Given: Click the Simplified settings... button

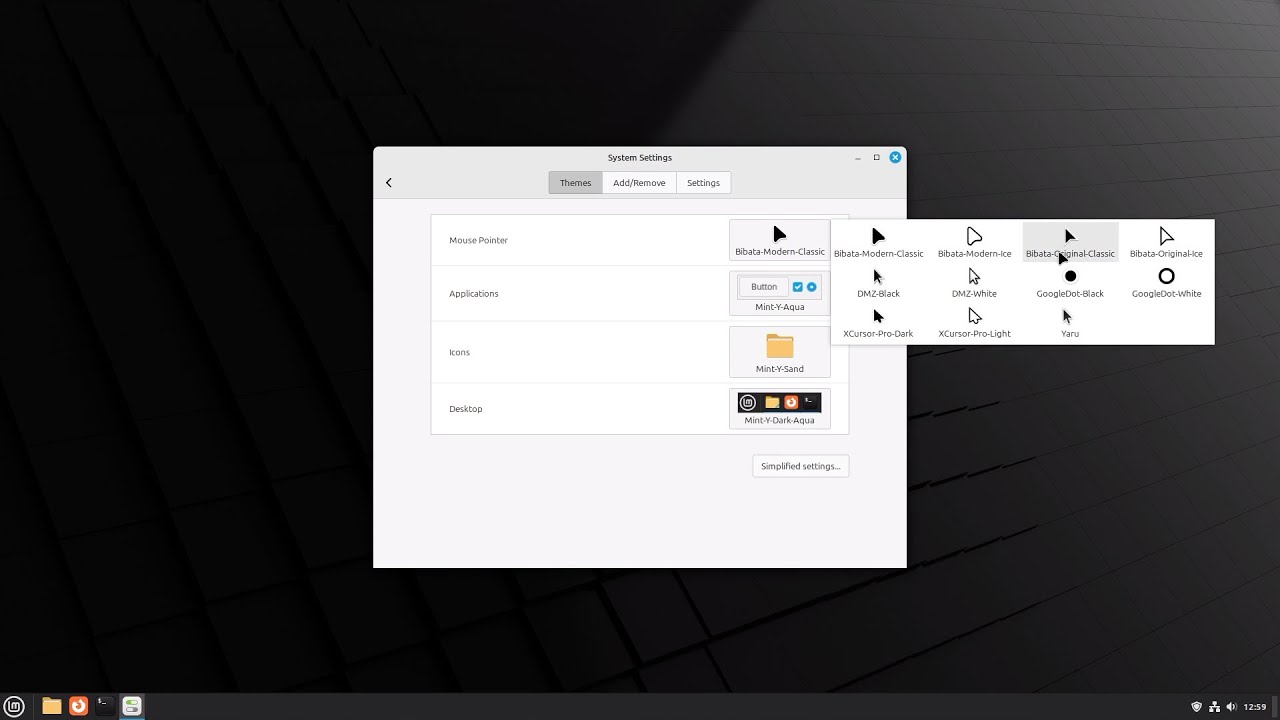Looking at the screenshot, I should pyautogui.click(x=800, y=466).
